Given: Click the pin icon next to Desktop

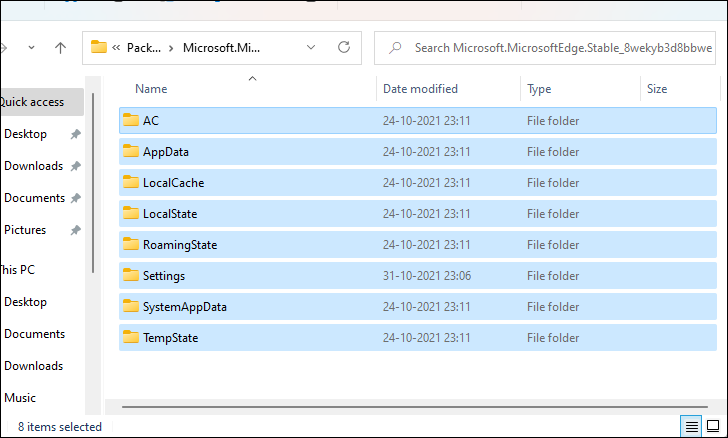Looking at the screenshot, I should (x=76, y=134).
